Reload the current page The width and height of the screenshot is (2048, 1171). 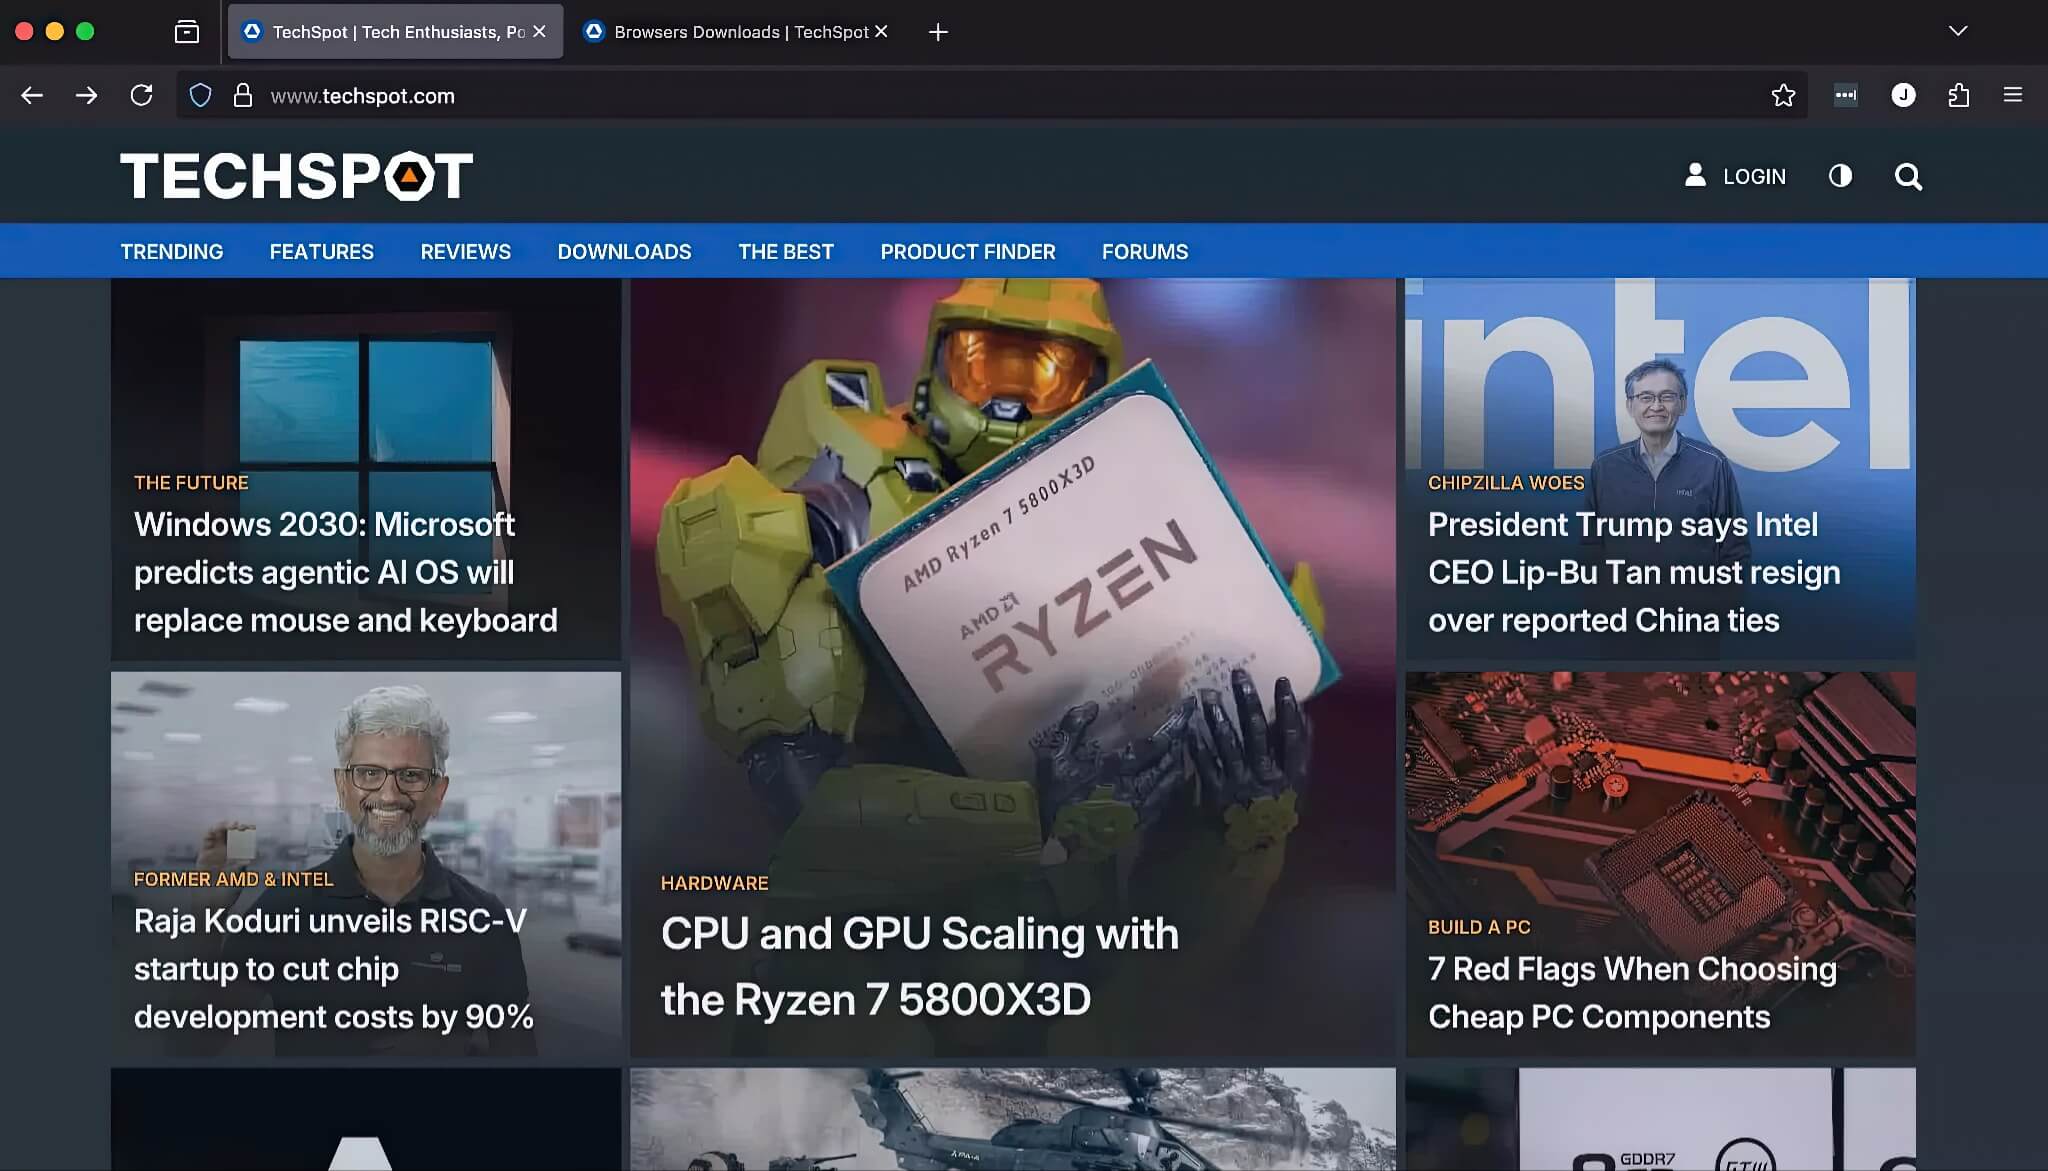141,96
